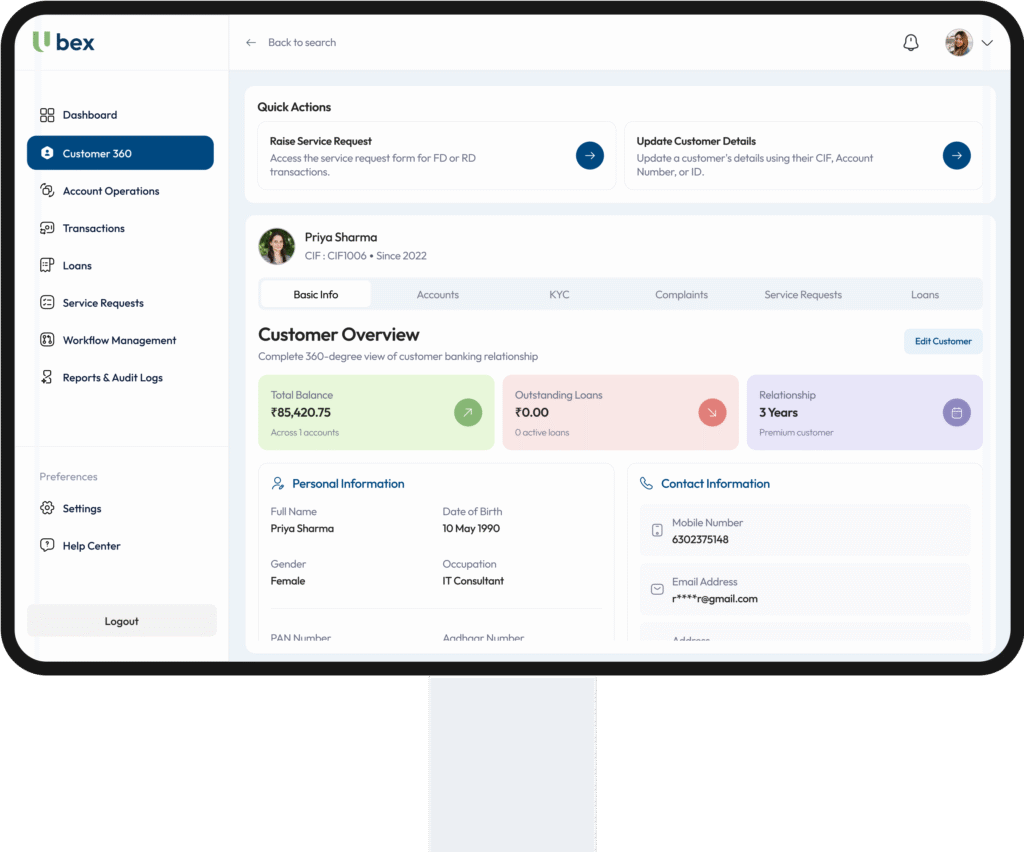Click the Edit Customer button
The width and height of the screenshot is (1024, 852).
[942, 341]
